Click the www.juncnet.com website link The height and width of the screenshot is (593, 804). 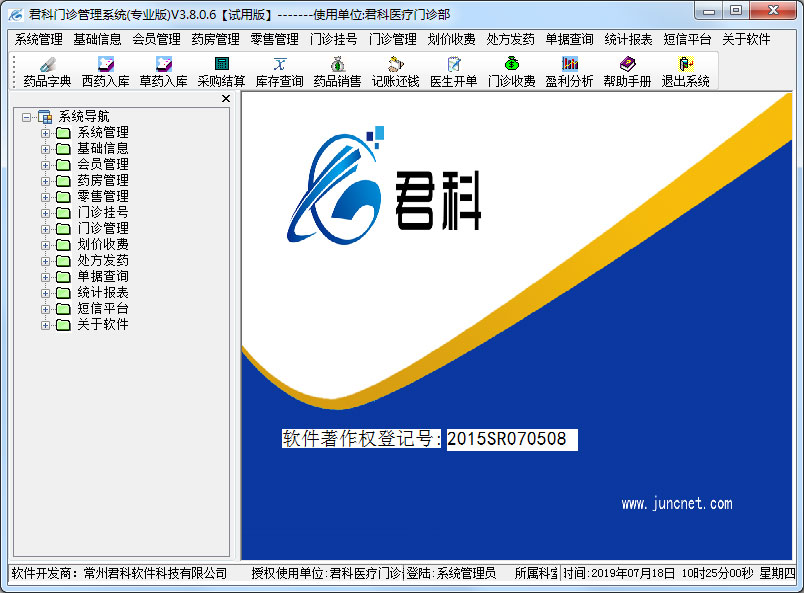(677, 504)
